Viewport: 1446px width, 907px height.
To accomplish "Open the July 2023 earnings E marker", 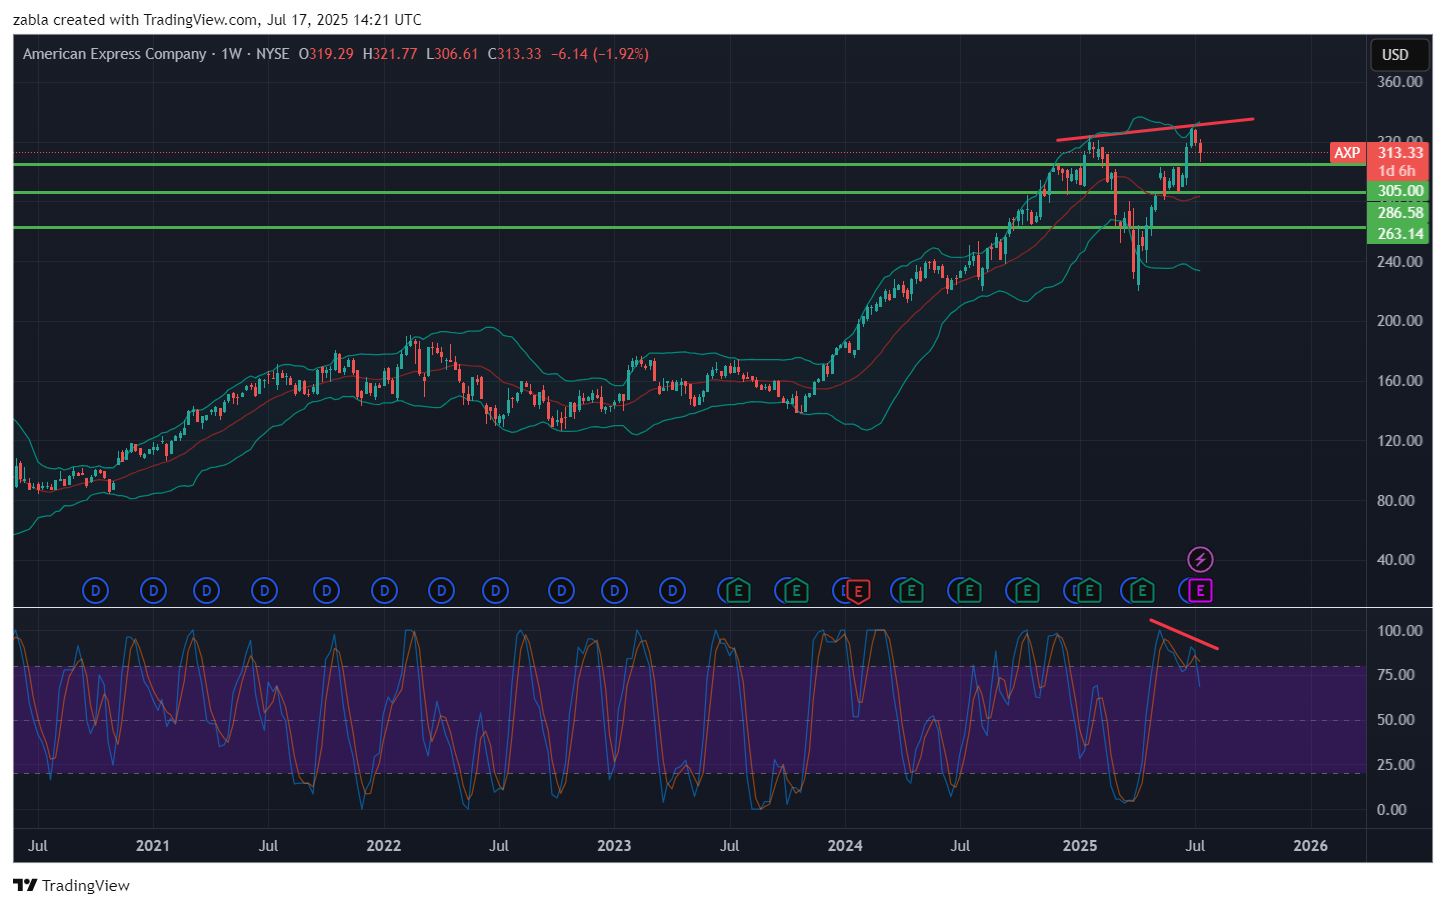I will pyautogui.click(x=738, y=591).
